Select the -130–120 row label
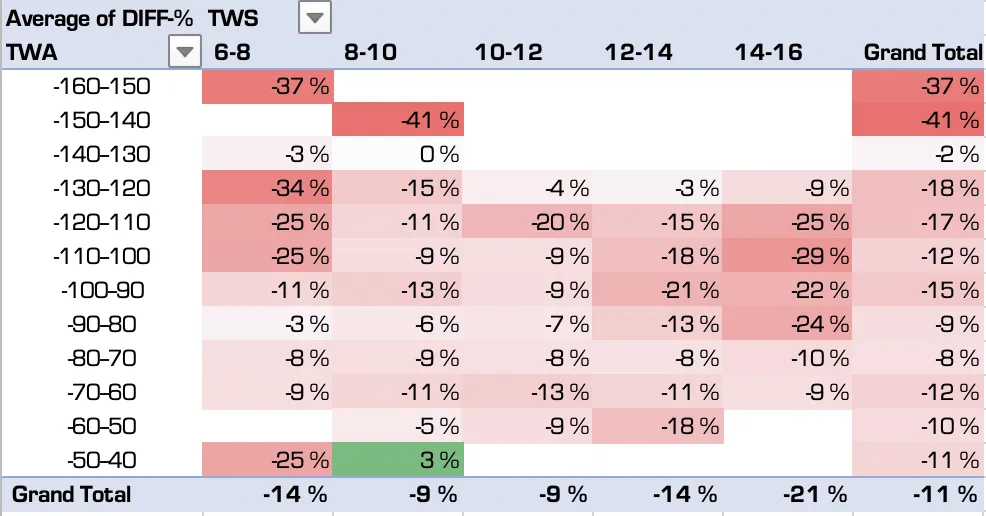 [102, 189]
